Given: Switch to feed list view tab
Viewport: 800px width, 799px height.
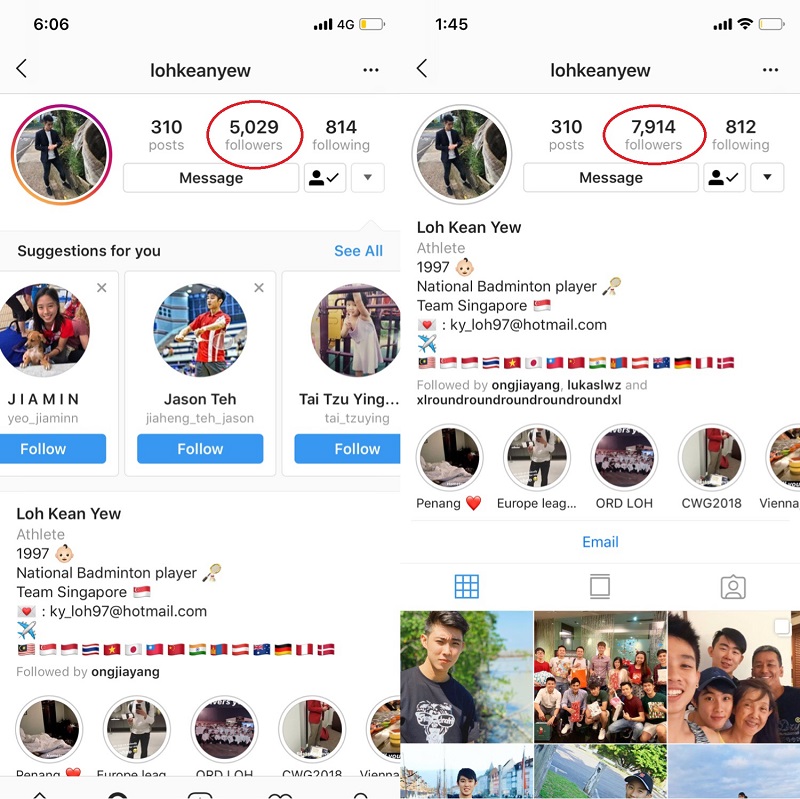Looking at the screenshot, I should 600,586.
